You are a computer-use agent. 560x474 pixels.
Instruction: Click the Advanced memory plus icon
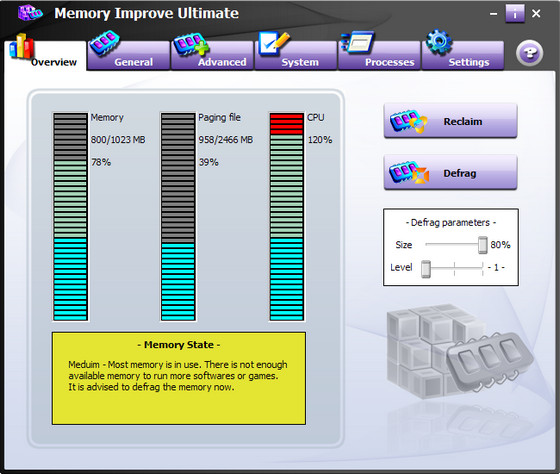pyautogui.click(x=191, y=44)
